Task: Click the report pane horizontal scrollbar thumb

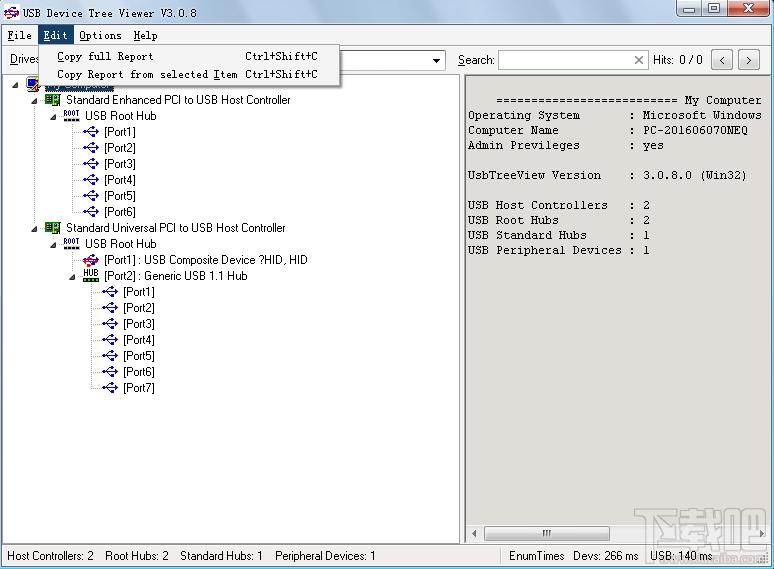Action: pyautogui.click(x=546, y=533)
